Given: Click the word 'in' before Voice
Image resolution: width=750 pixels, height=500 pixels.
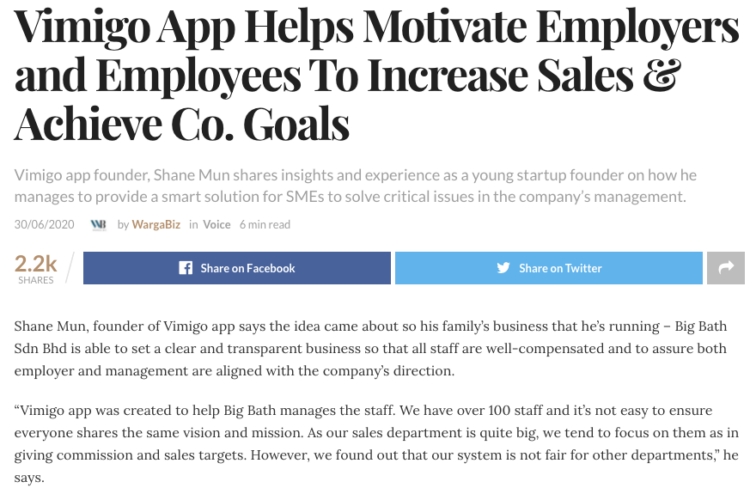Looking at the screenshot, I should point(193,224).
